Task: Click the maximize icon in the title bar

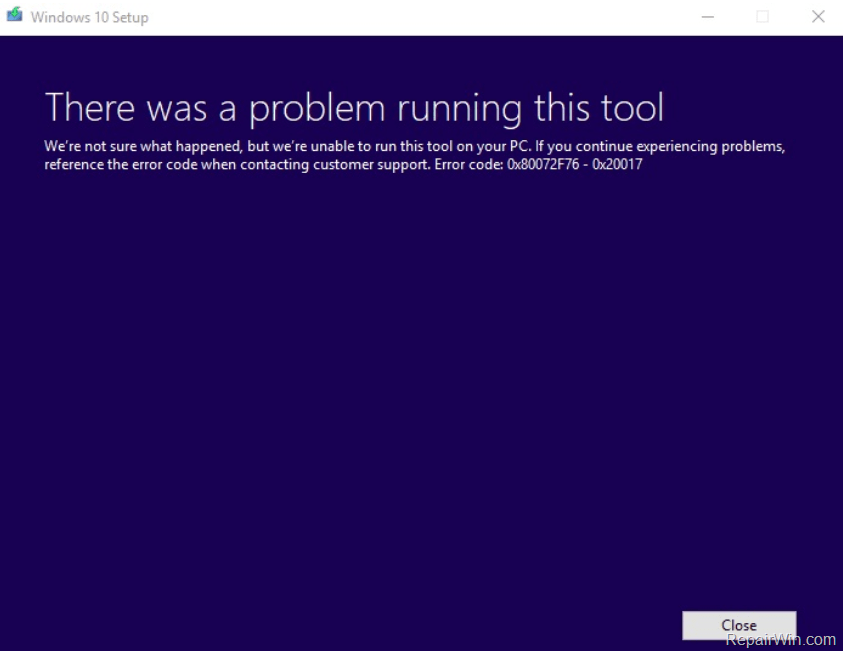Action: coord(762,16)
